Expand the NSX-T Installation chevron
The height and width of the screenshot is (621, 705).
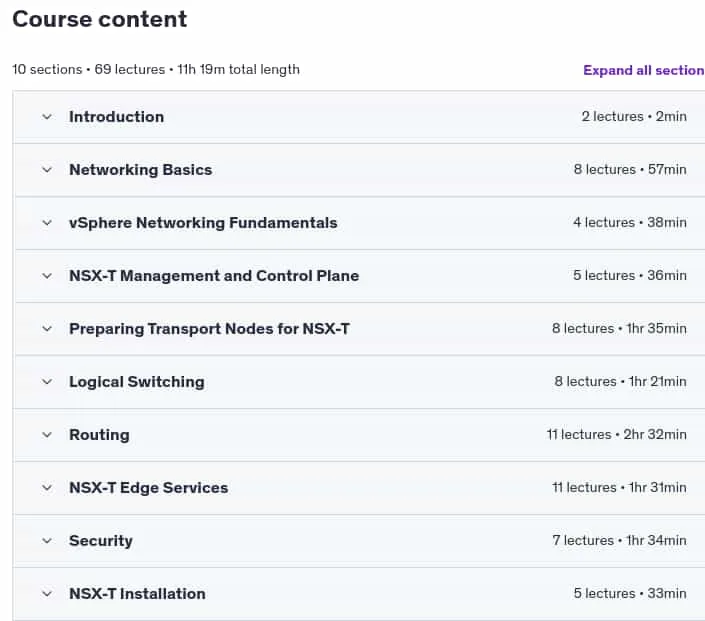coord(47,594)
